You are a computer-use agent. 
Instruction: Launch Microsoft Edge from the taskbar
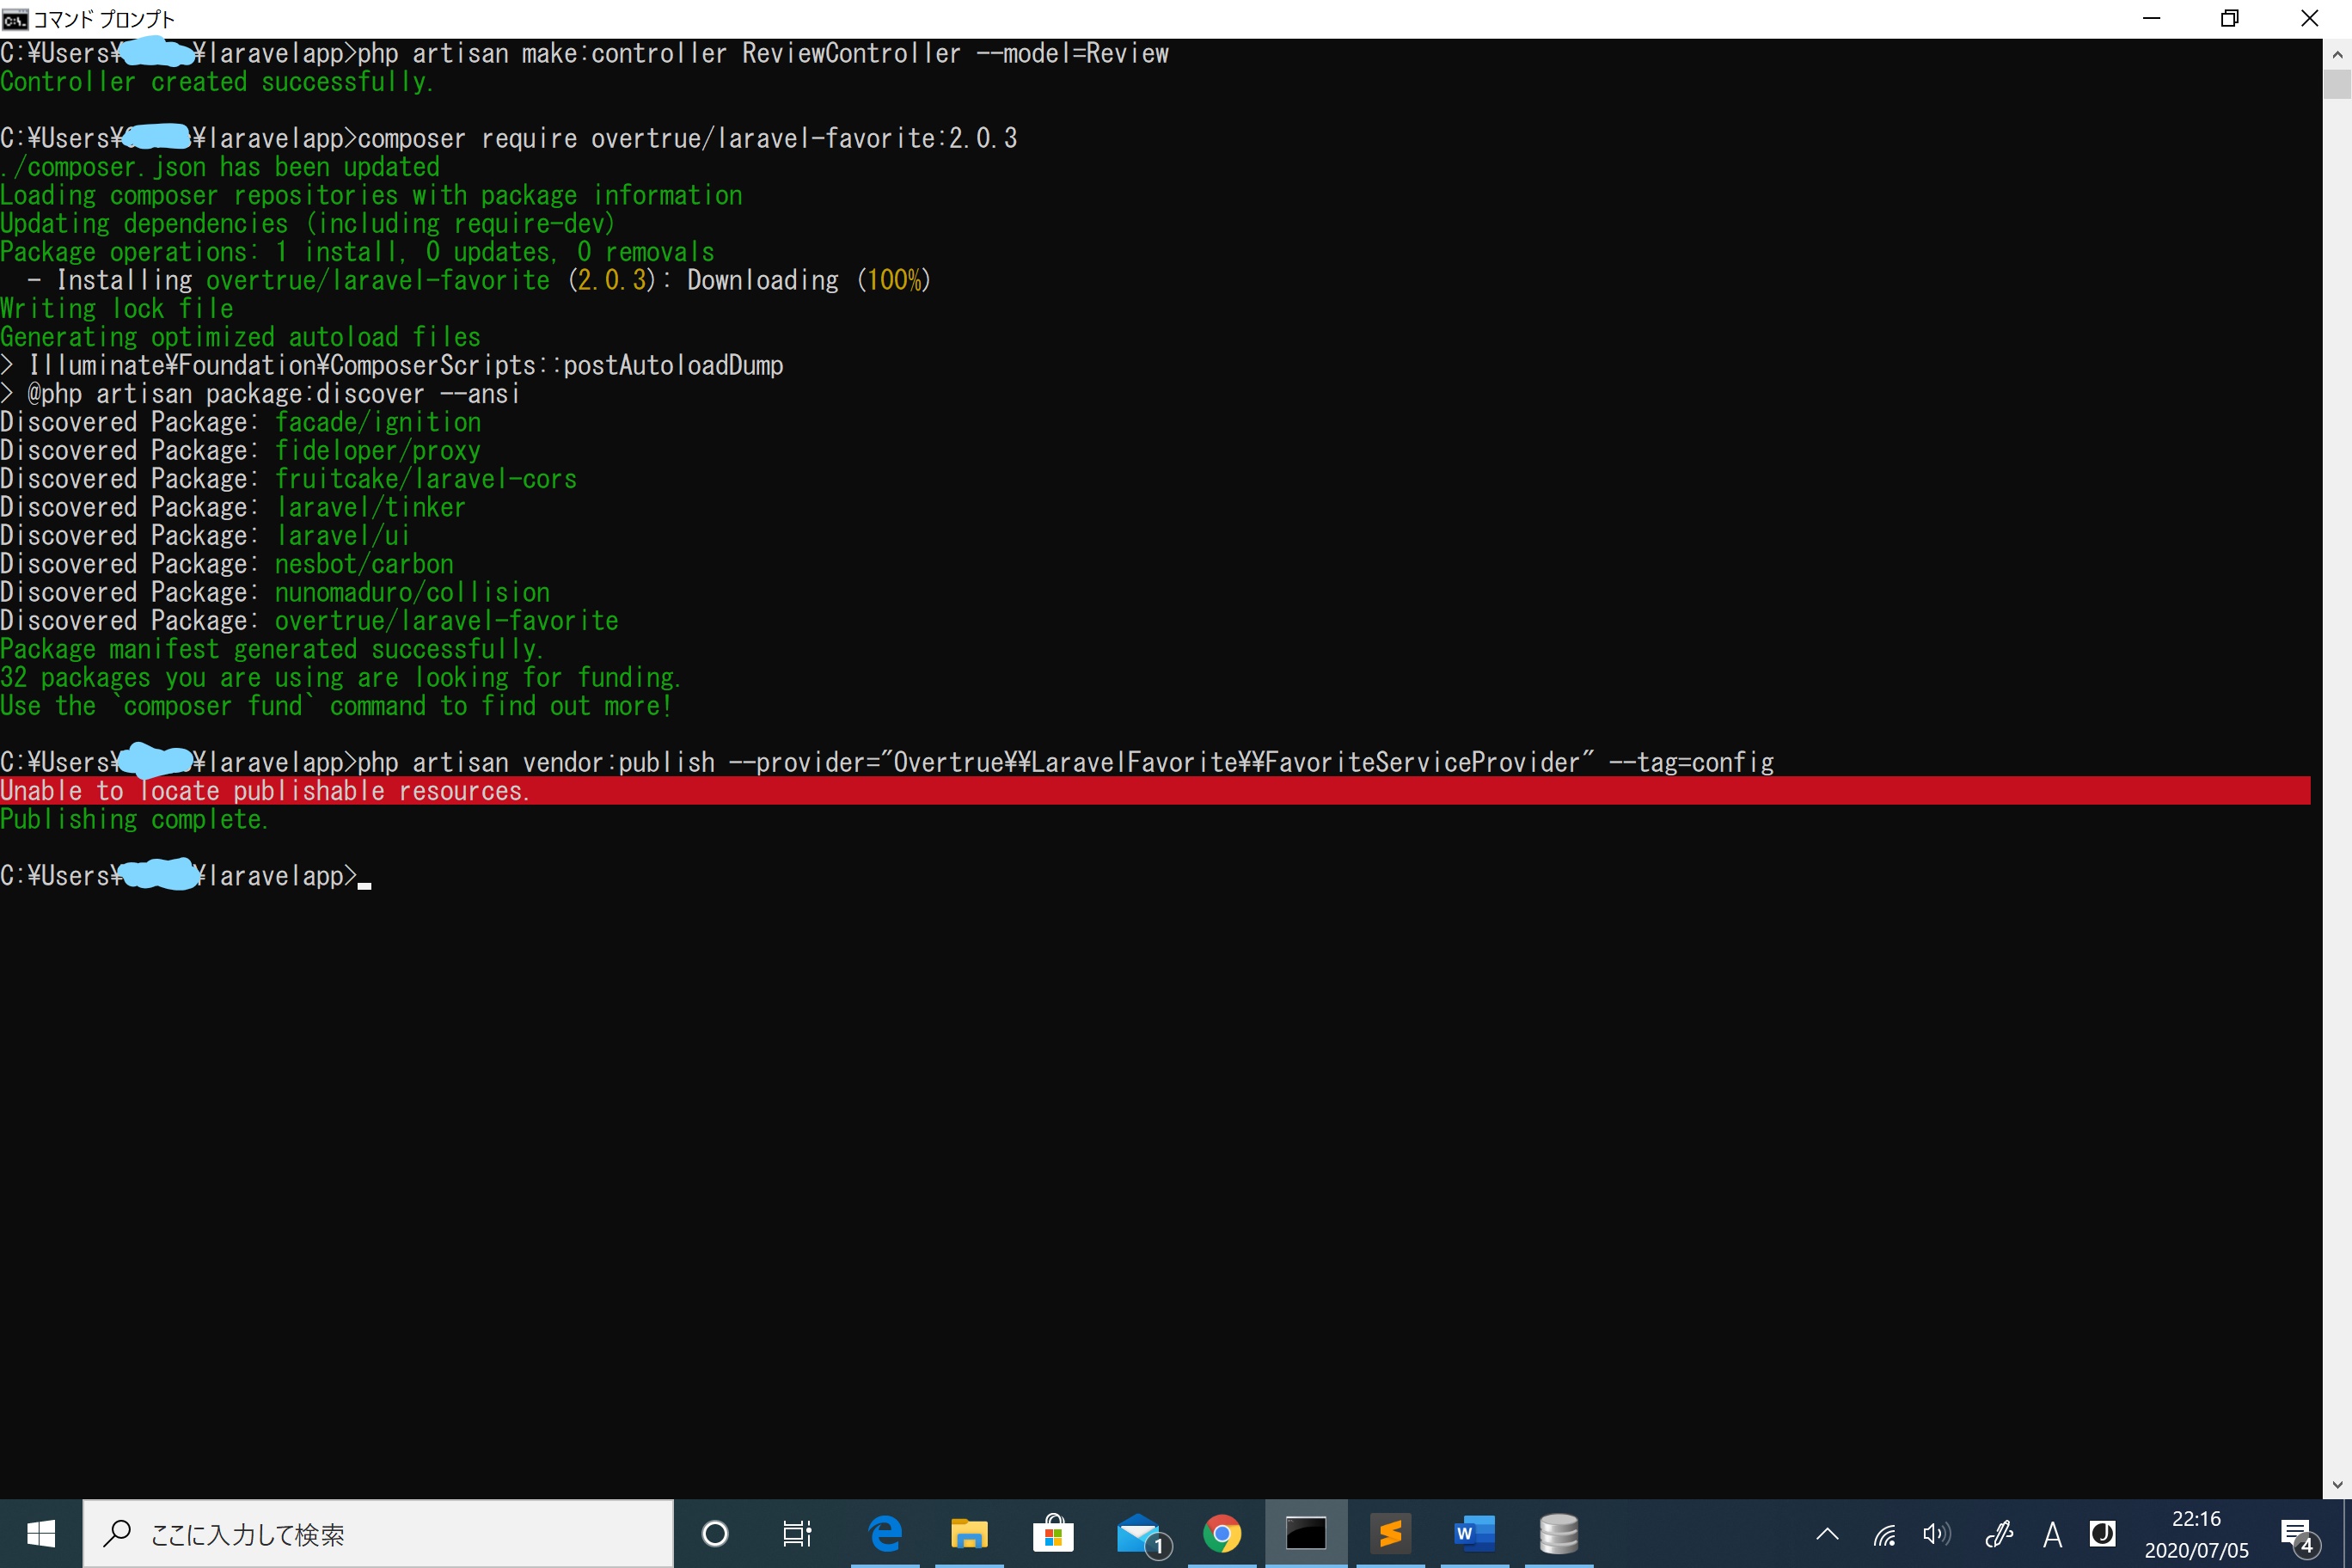click(885, 1533)
